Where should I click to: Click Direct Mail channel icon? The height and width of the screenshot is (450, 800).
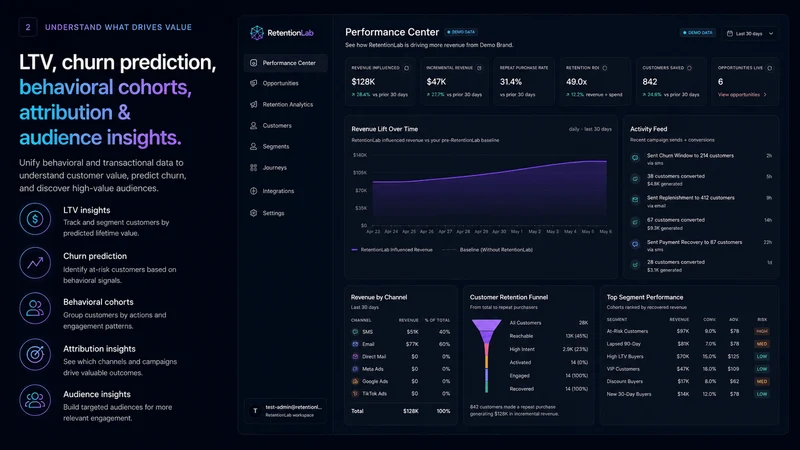355,356
